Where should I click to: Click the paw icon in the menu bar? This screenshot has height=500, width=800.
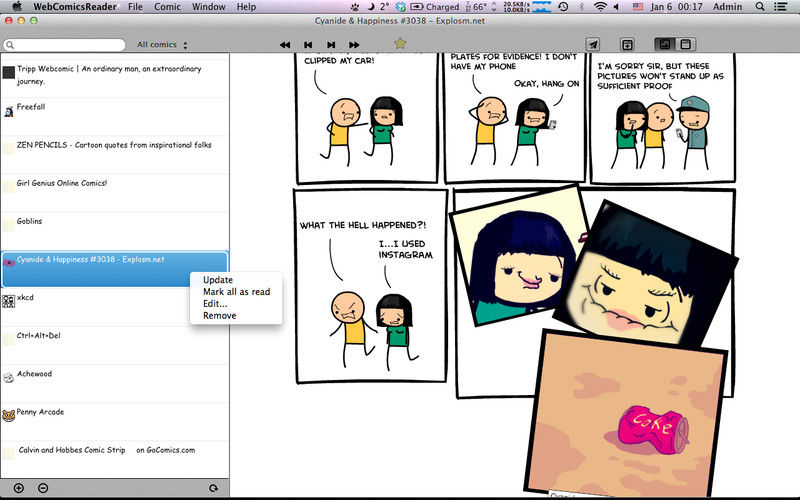pyautogui.click(x=354, y=7)
